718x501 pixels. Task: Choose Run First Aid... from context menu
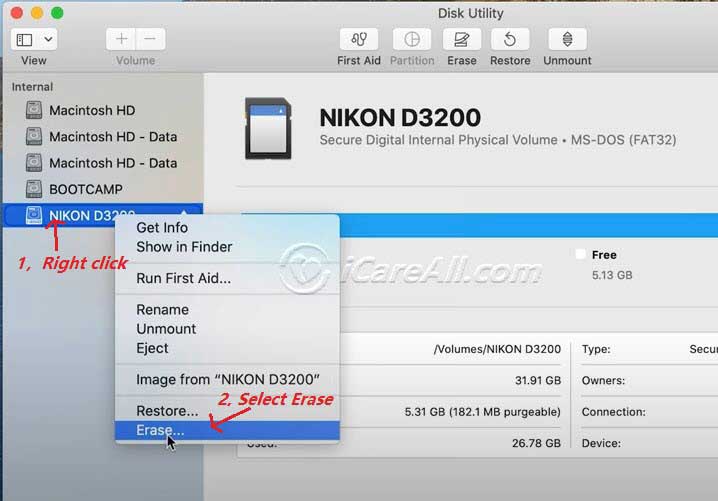coord(227,278)
